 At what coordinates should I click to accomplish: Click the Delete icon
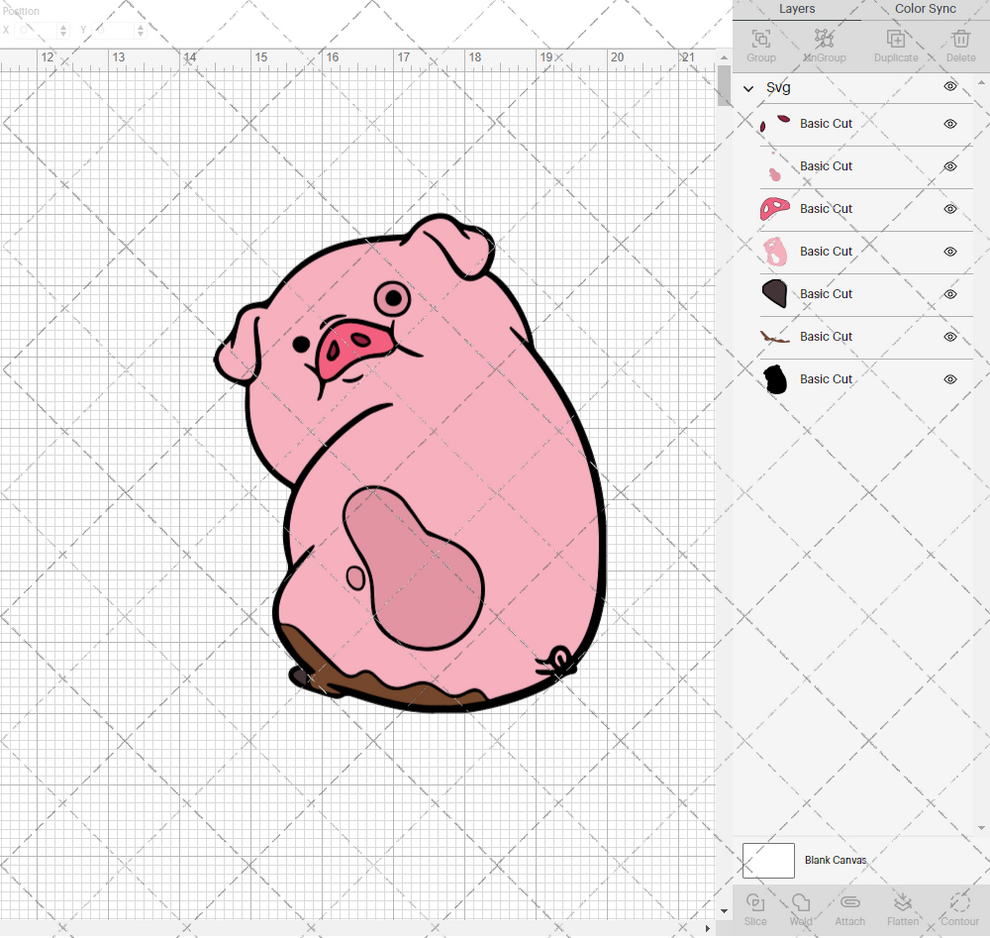point(960,45)
